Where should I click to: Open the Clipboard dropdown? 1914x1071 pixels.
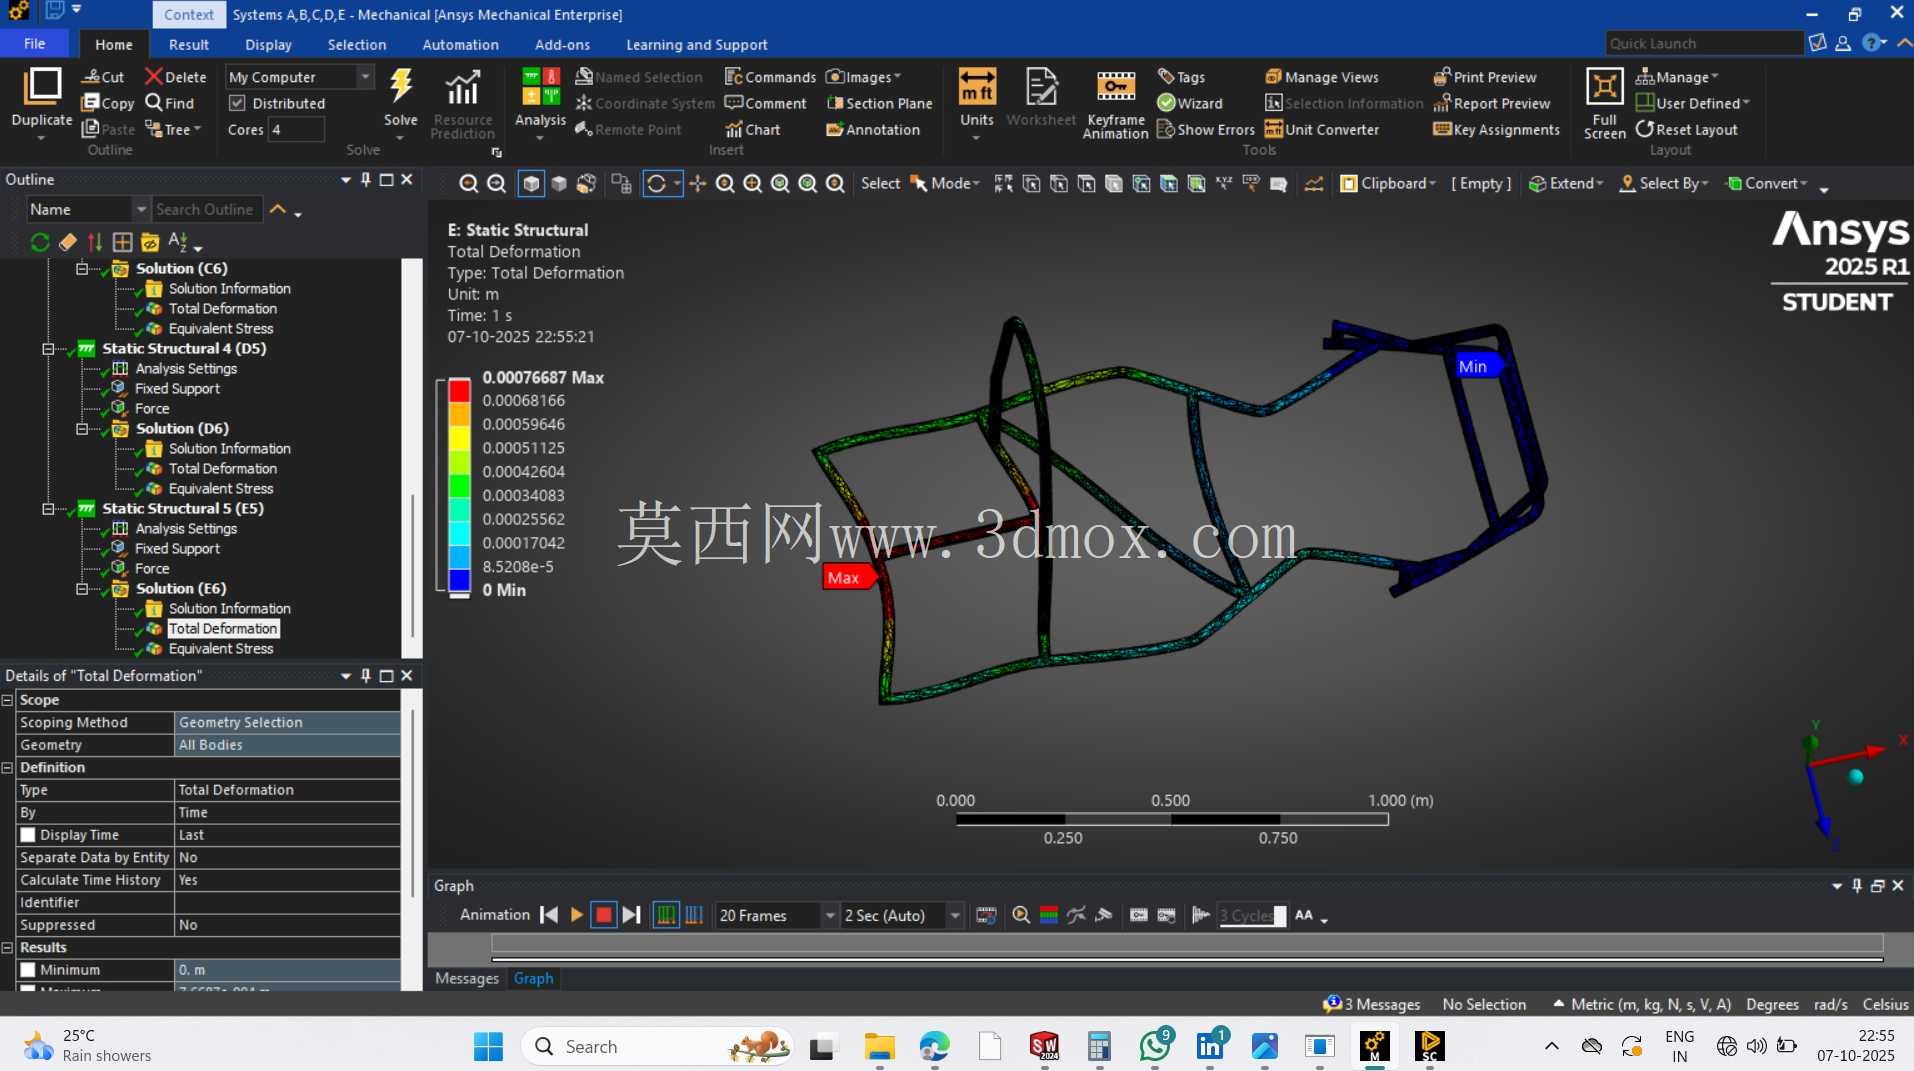(x=1388, y=183)
